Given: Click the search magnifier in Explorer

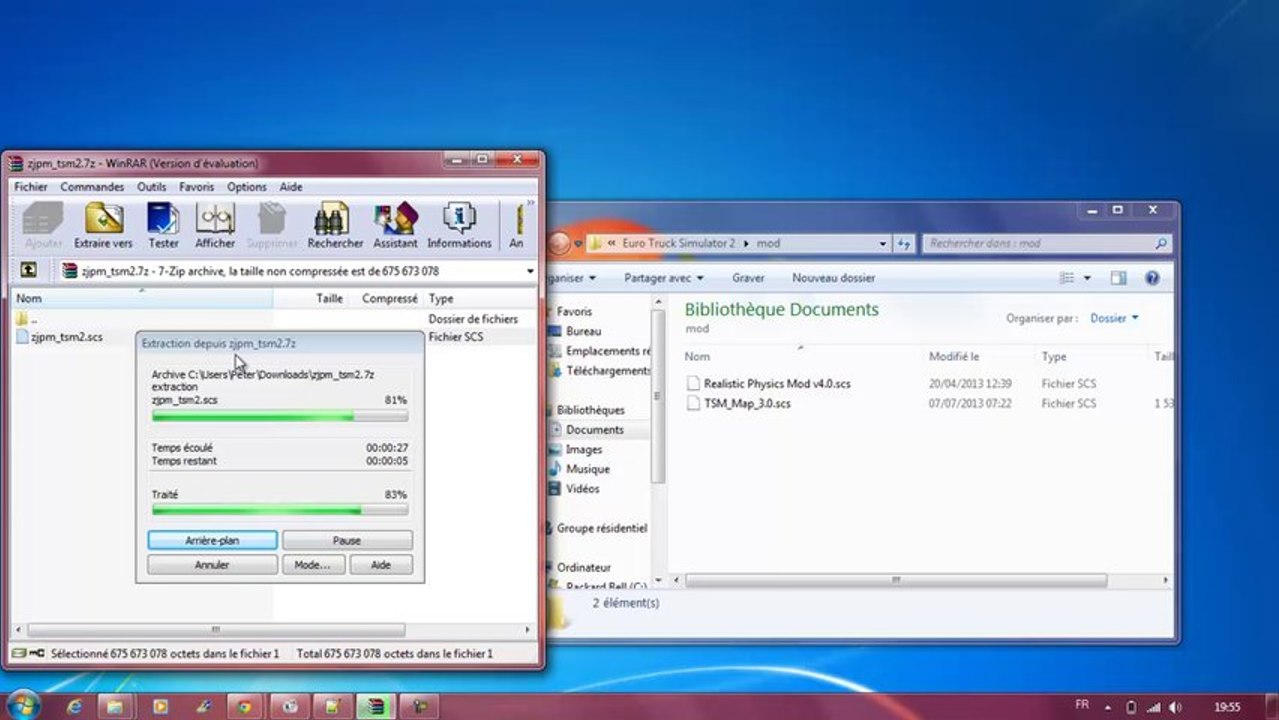Looking at the screenshot, I should [x=1161, y=243].
